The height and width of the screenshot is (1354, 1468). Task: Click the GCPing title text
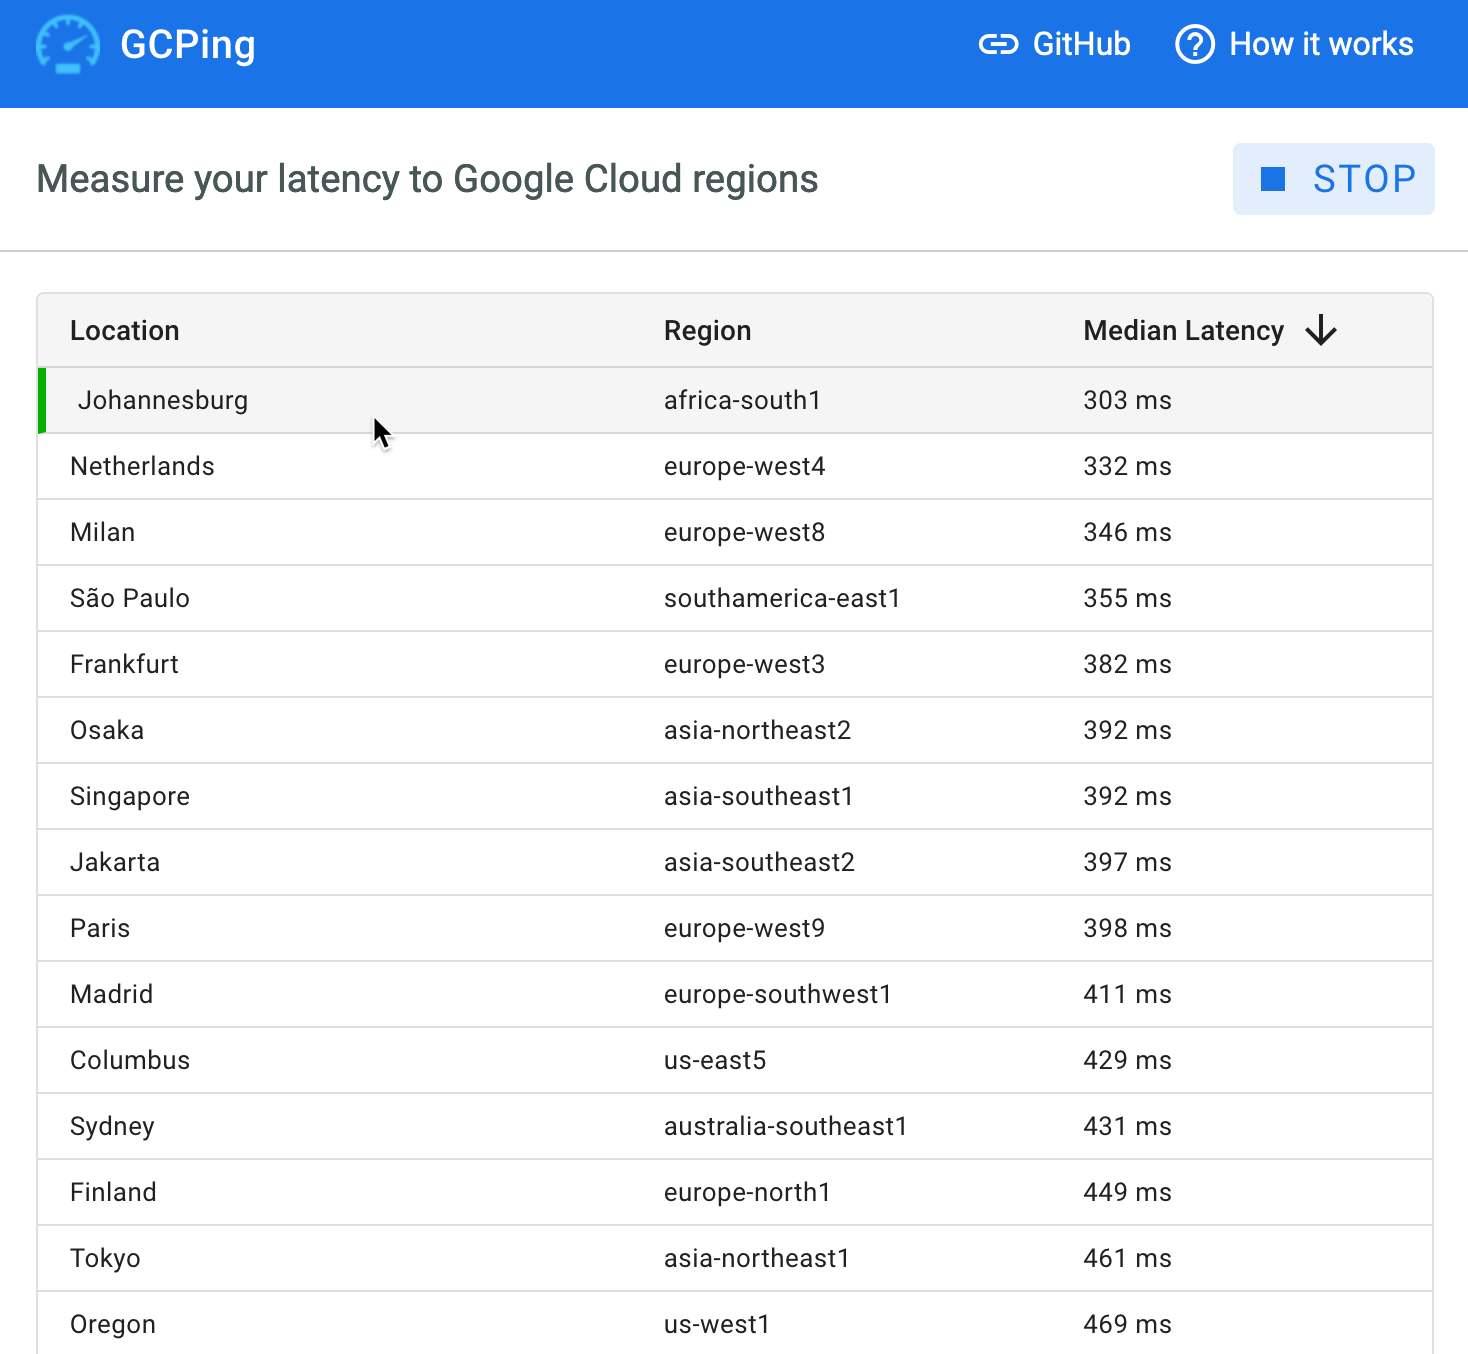(188, 44)
